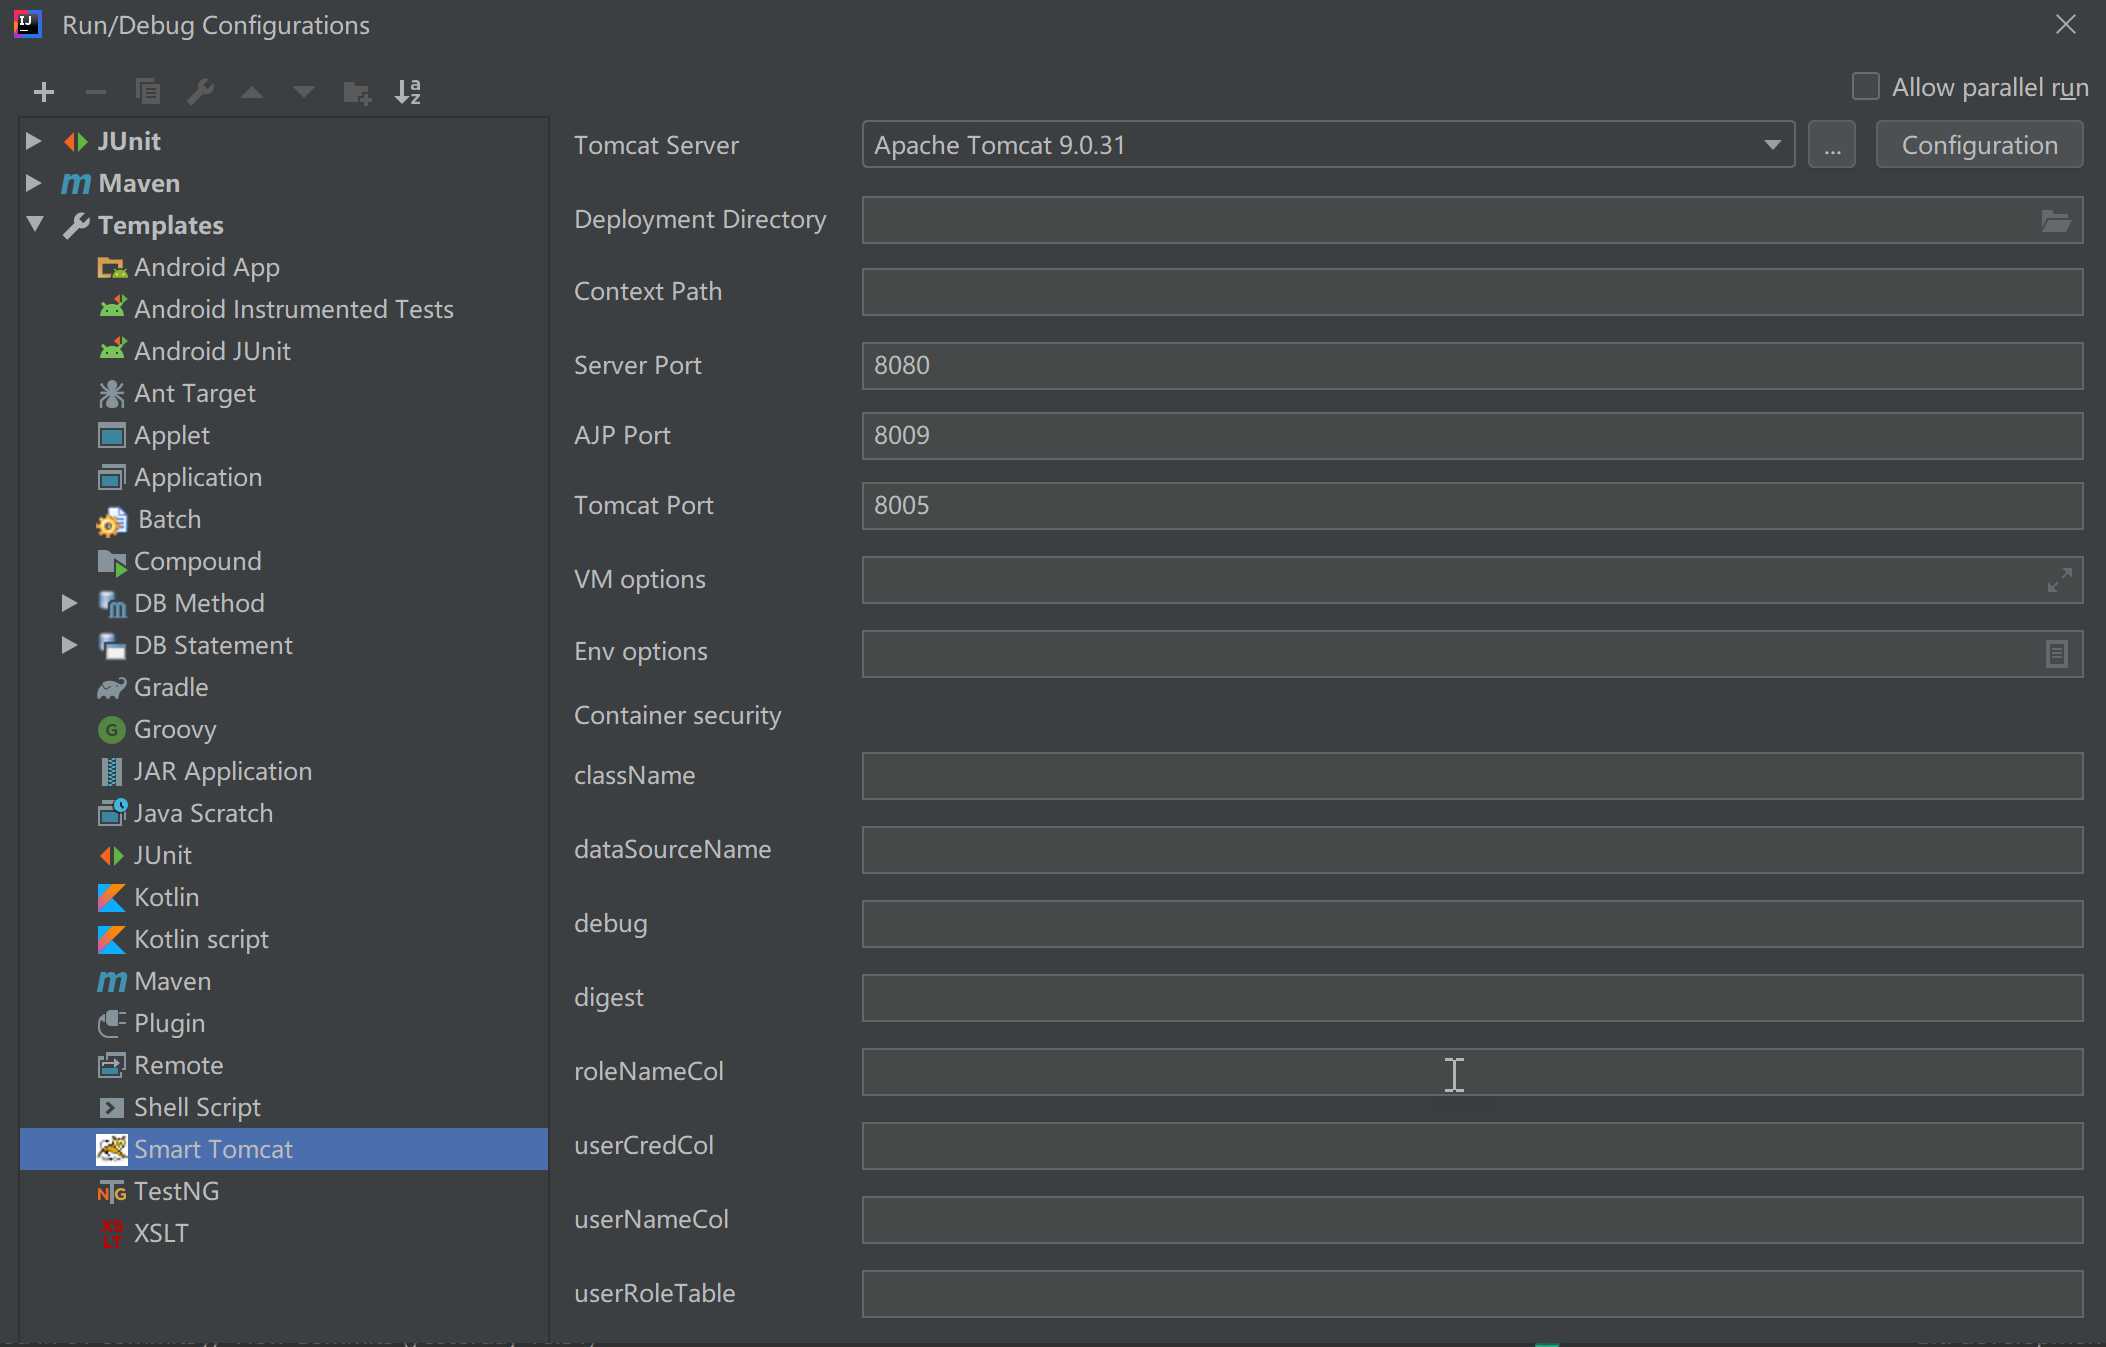Image resolution: width=2106 pixels, height=1347 pixels.
Task: Create a new folder via toolbar icon
Action: pyautogui.click(x=357, y=92)
